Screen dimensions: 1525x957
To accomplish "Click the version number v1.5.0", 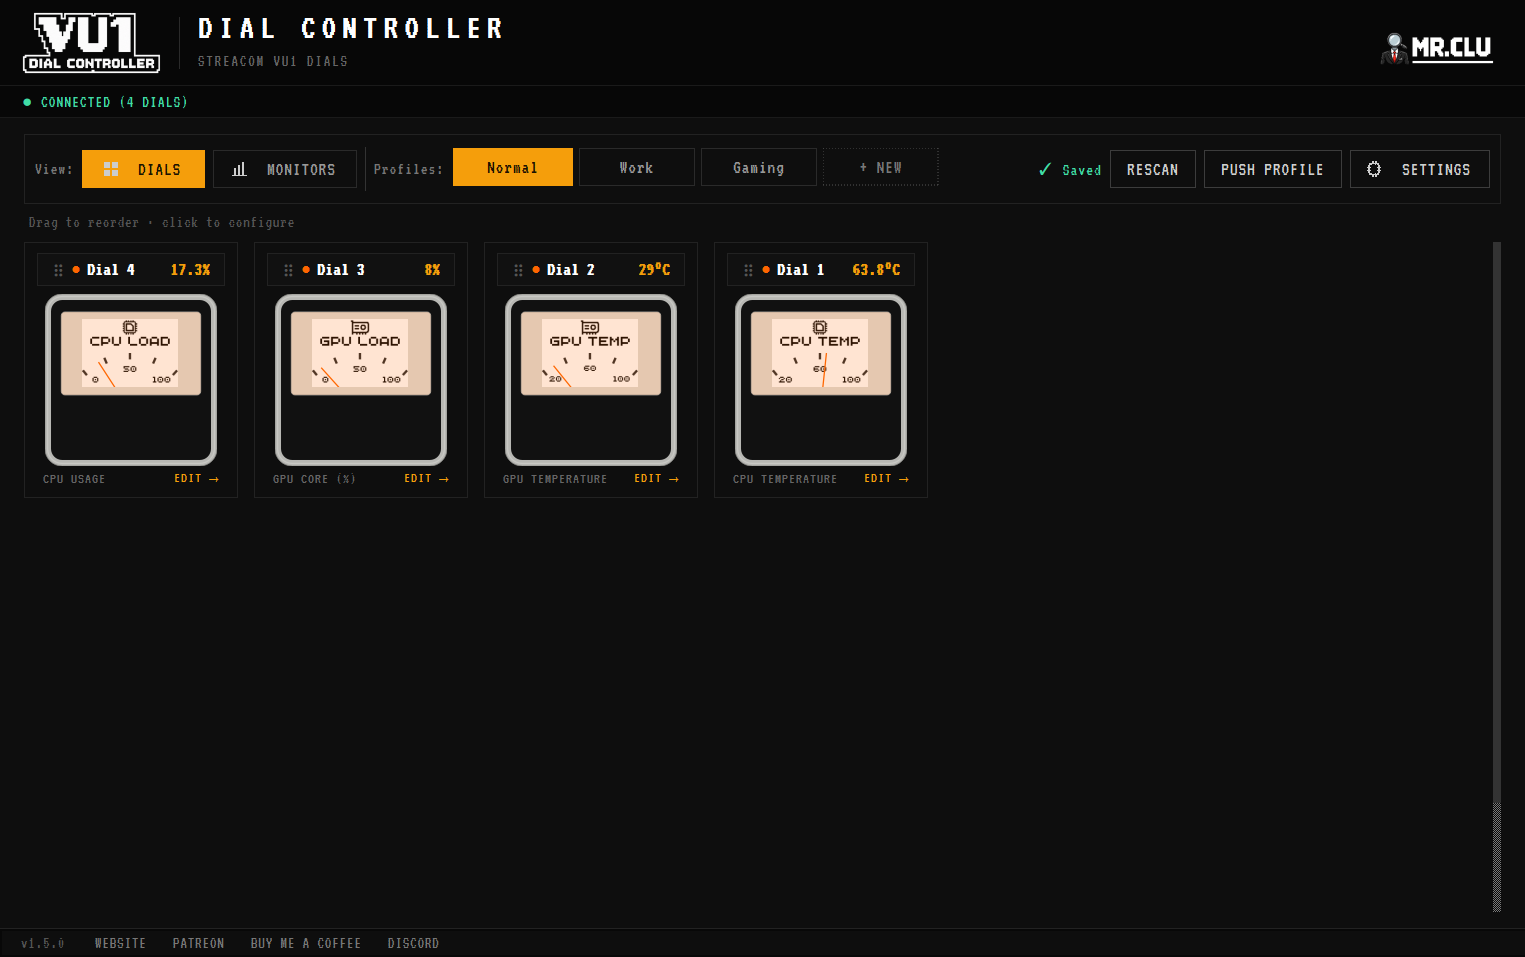I will click(x=43, y=943).
